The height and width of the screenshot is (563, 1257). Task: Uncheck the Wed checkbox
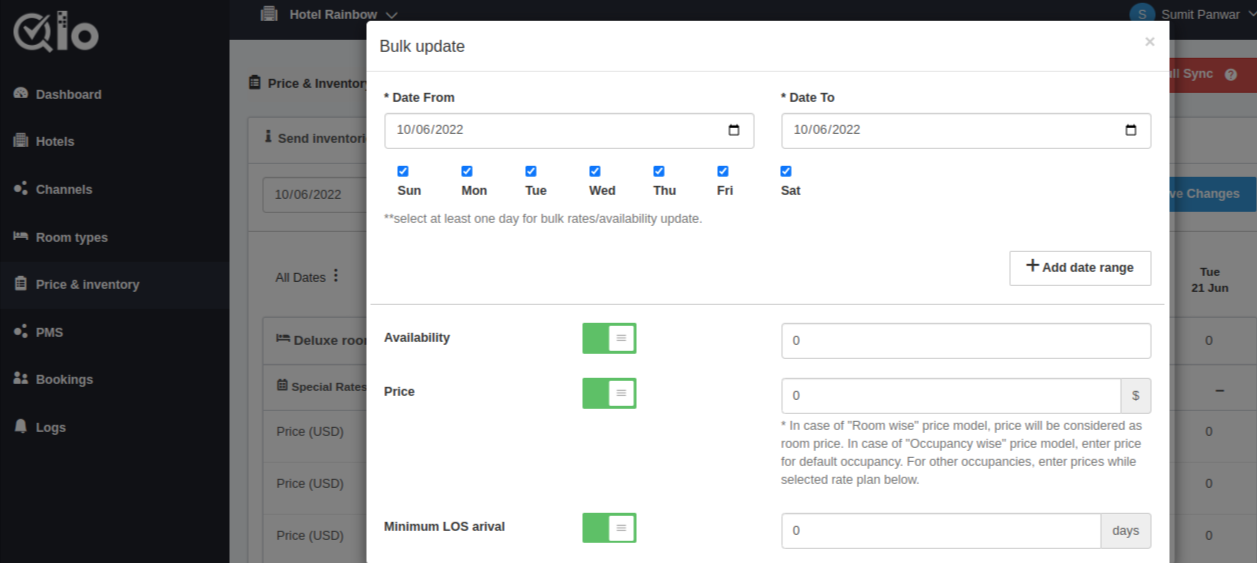595,171
